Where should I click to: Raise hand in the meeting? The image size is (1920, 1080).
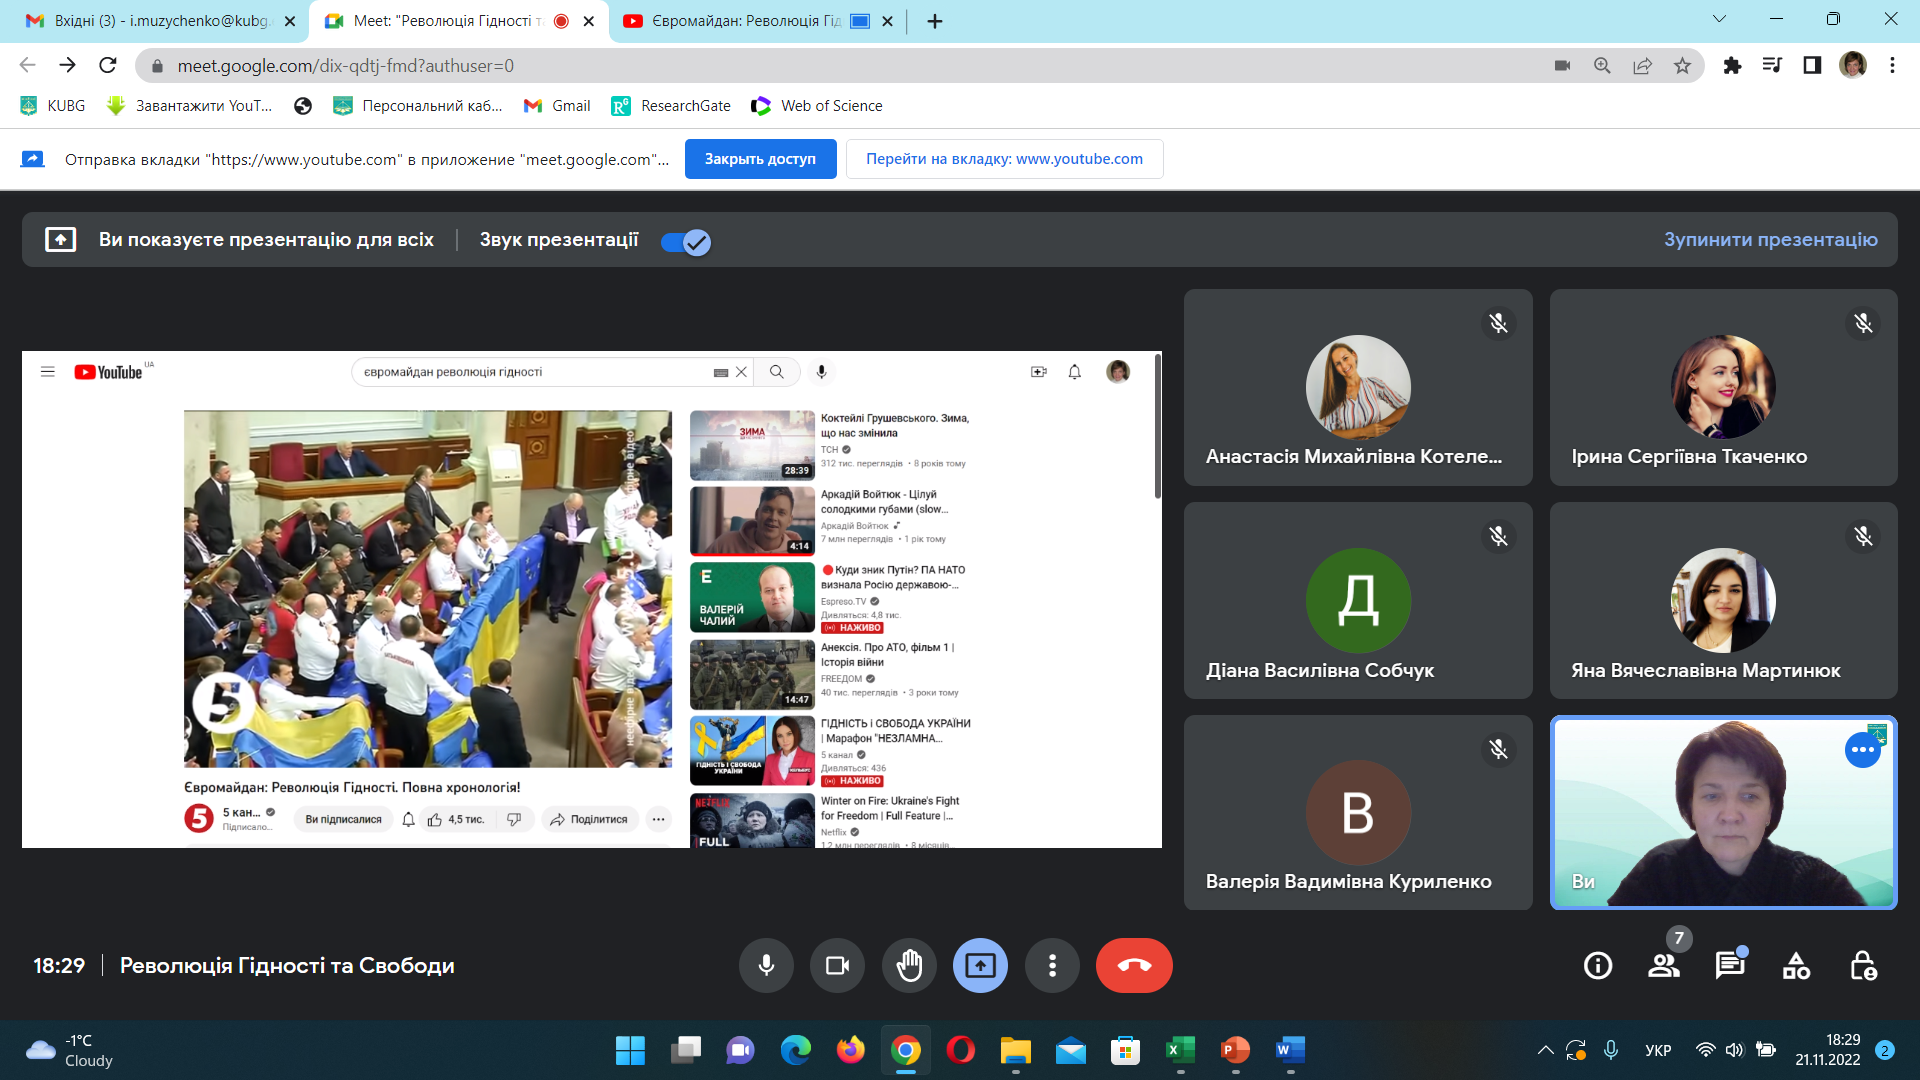[909, 965]
